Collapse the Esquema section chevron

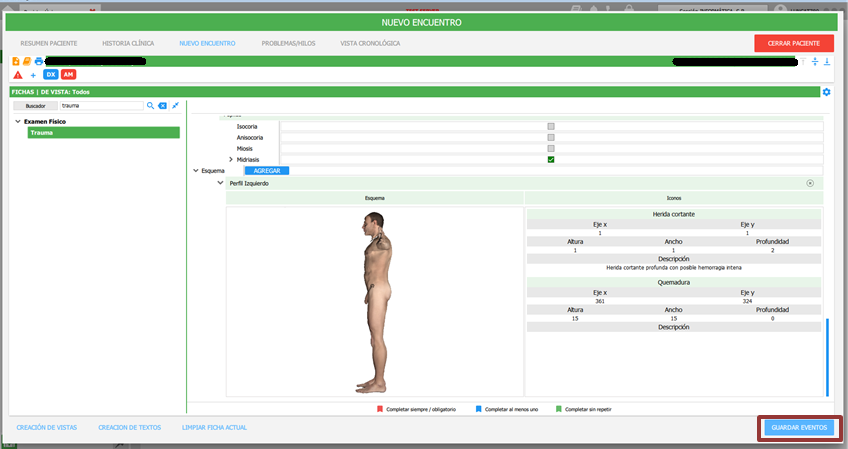[196, 171]
